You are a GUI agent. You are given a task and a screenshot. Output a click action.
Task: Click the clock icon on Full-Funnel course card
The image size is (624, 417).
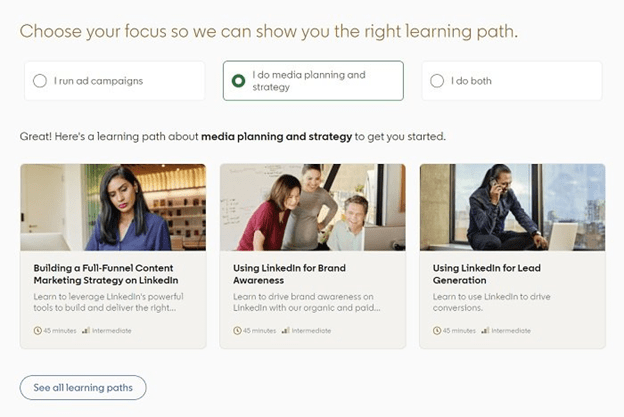point(37,330)
